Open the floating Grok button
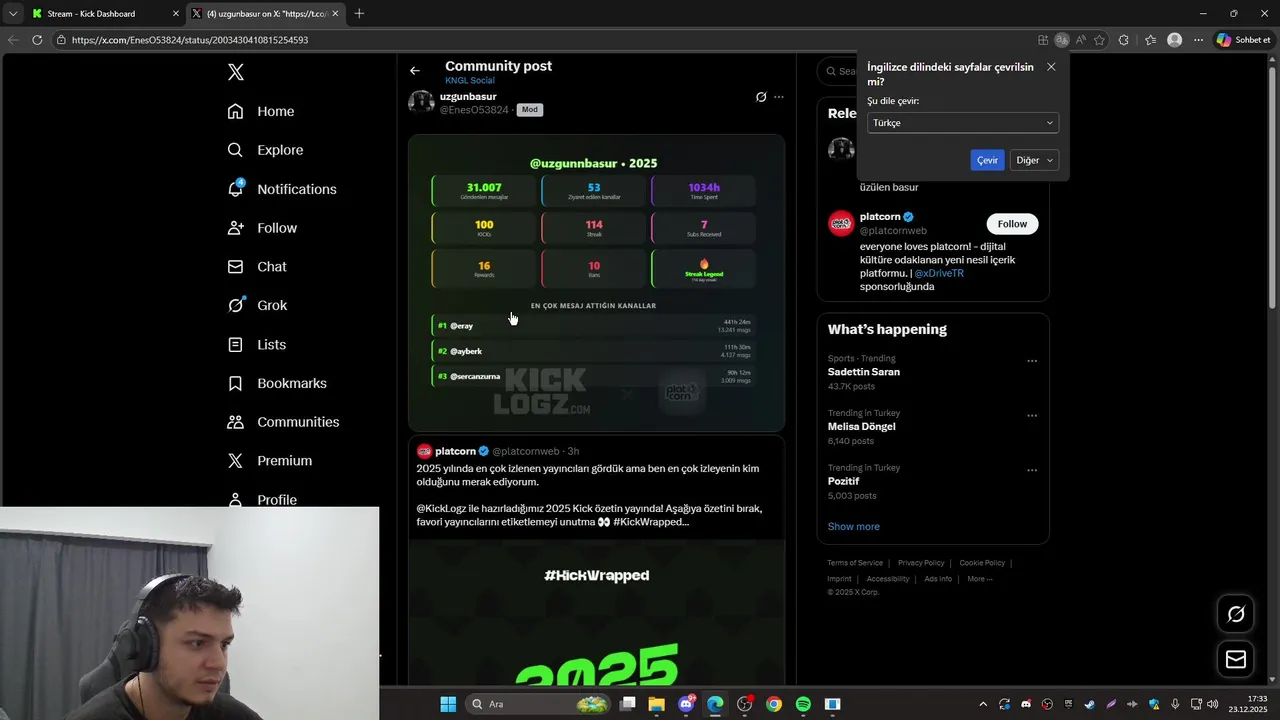Image resolution: width=1280 pixels, height=720 pixels. pyautogui.click(x=1236, y=614)
